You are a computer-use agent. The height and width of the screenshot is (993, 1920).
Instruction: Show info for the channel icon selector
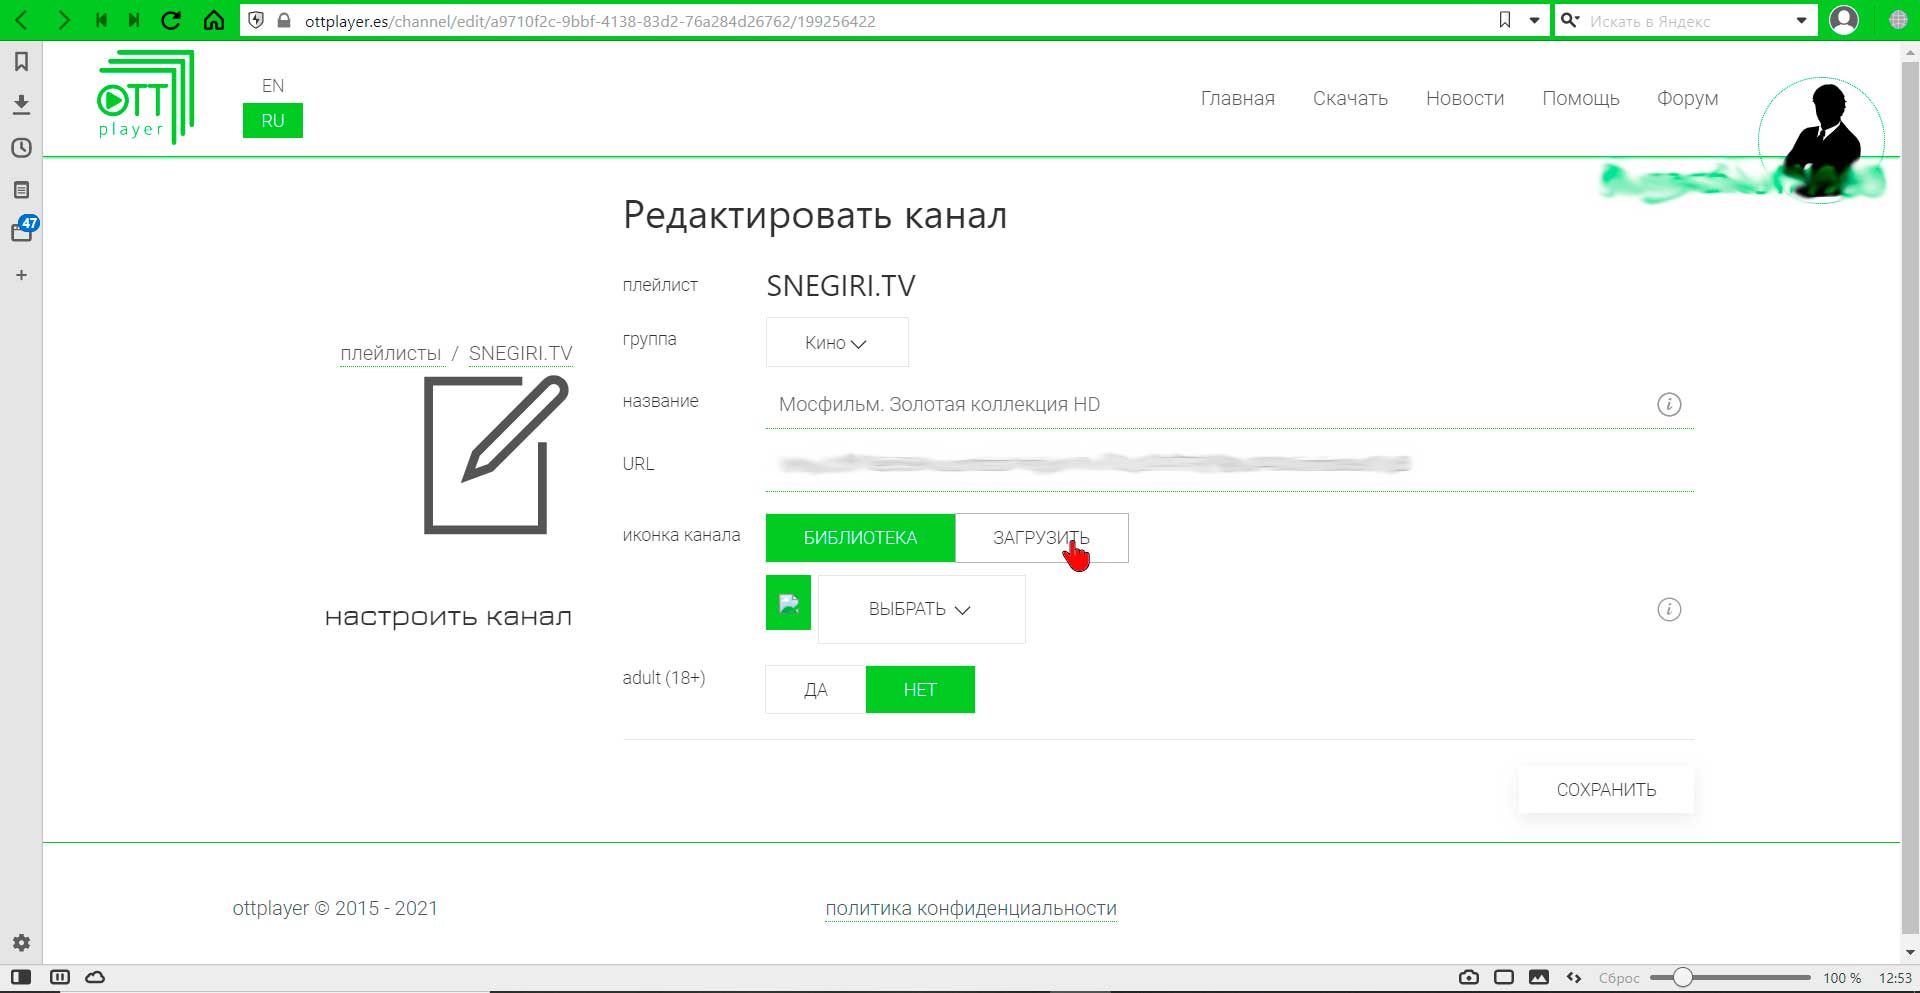tap(1669, 609)
